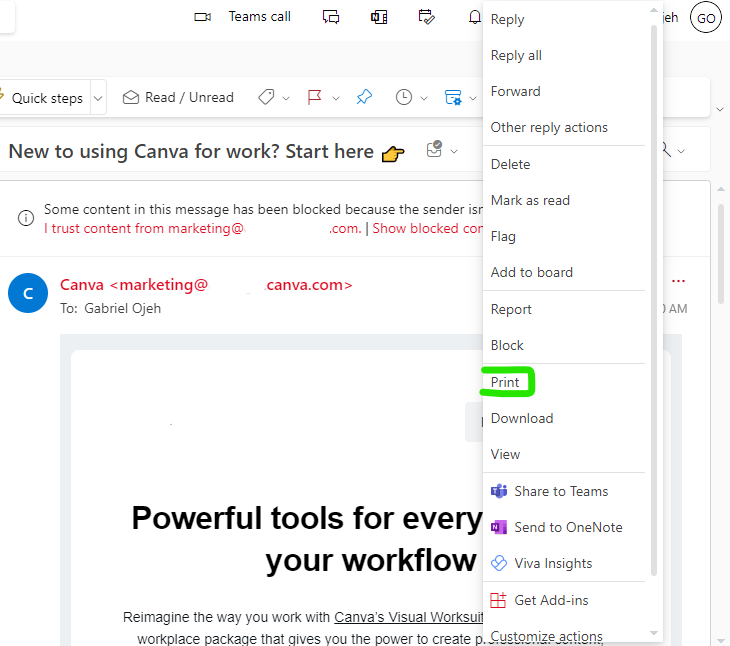730x646 pixels.
Task: Expand the categorize tag dropdown chevron
Action: point(286,98)
